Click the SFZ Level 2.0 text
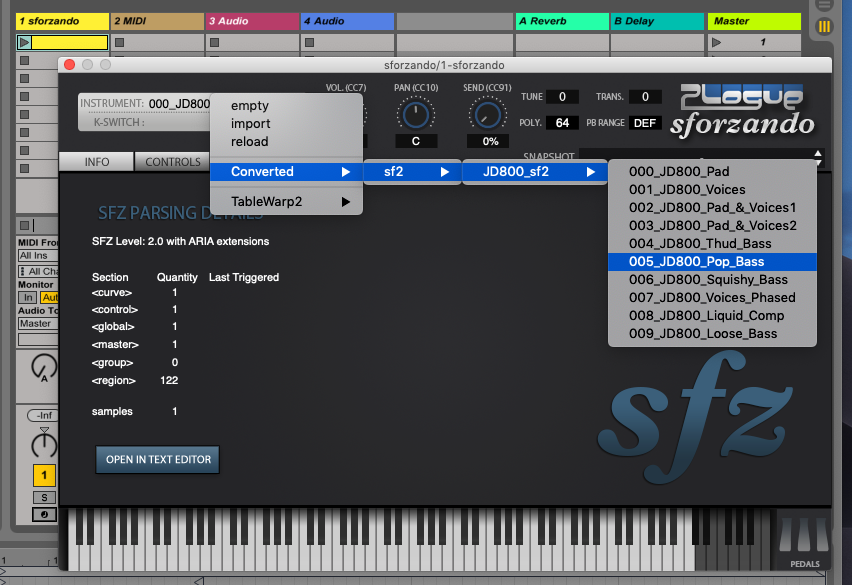This screenshot has width=852, height=585. 180,241
